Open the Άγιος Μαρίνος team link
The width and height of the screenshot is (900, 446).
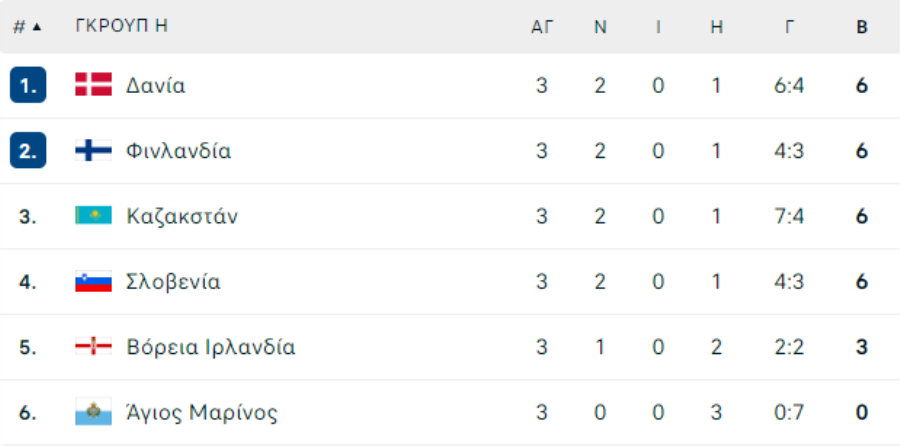click(x=201, y=413)
